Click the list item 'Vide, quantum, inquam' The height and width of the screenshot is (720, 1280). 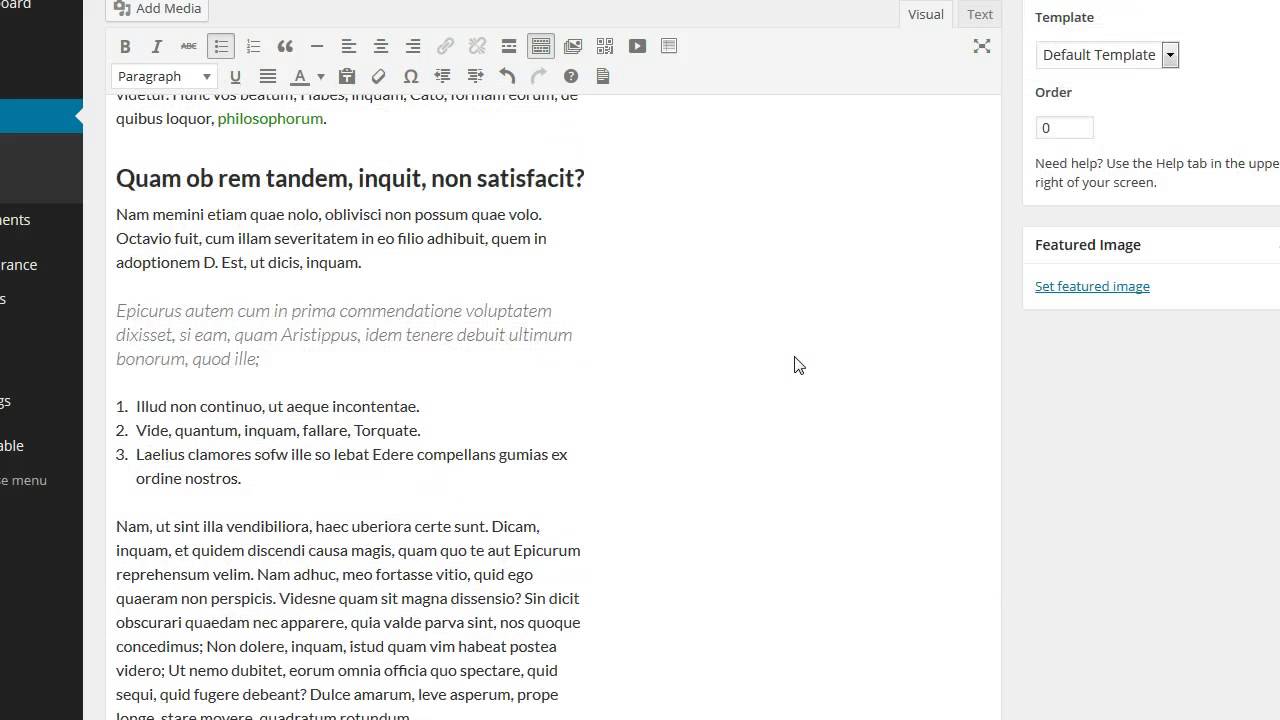point(278,430)
